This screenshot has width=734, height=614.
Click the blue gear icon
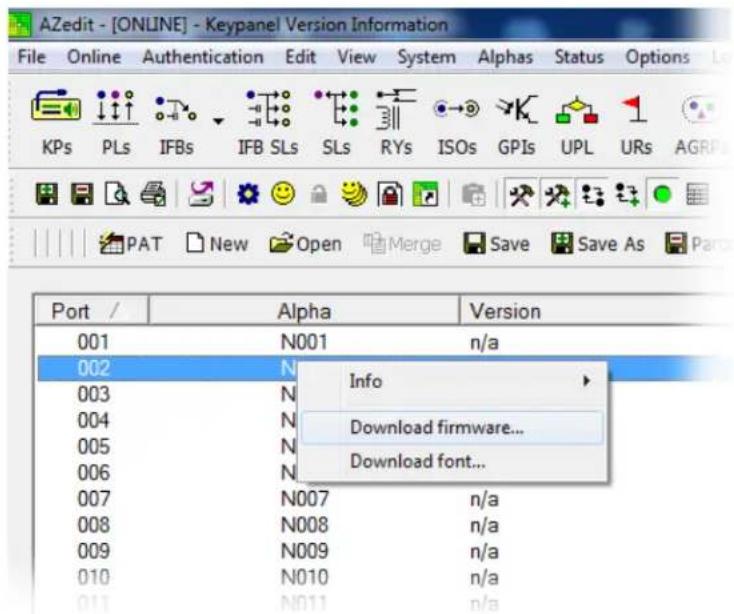(x=248, y=194)
